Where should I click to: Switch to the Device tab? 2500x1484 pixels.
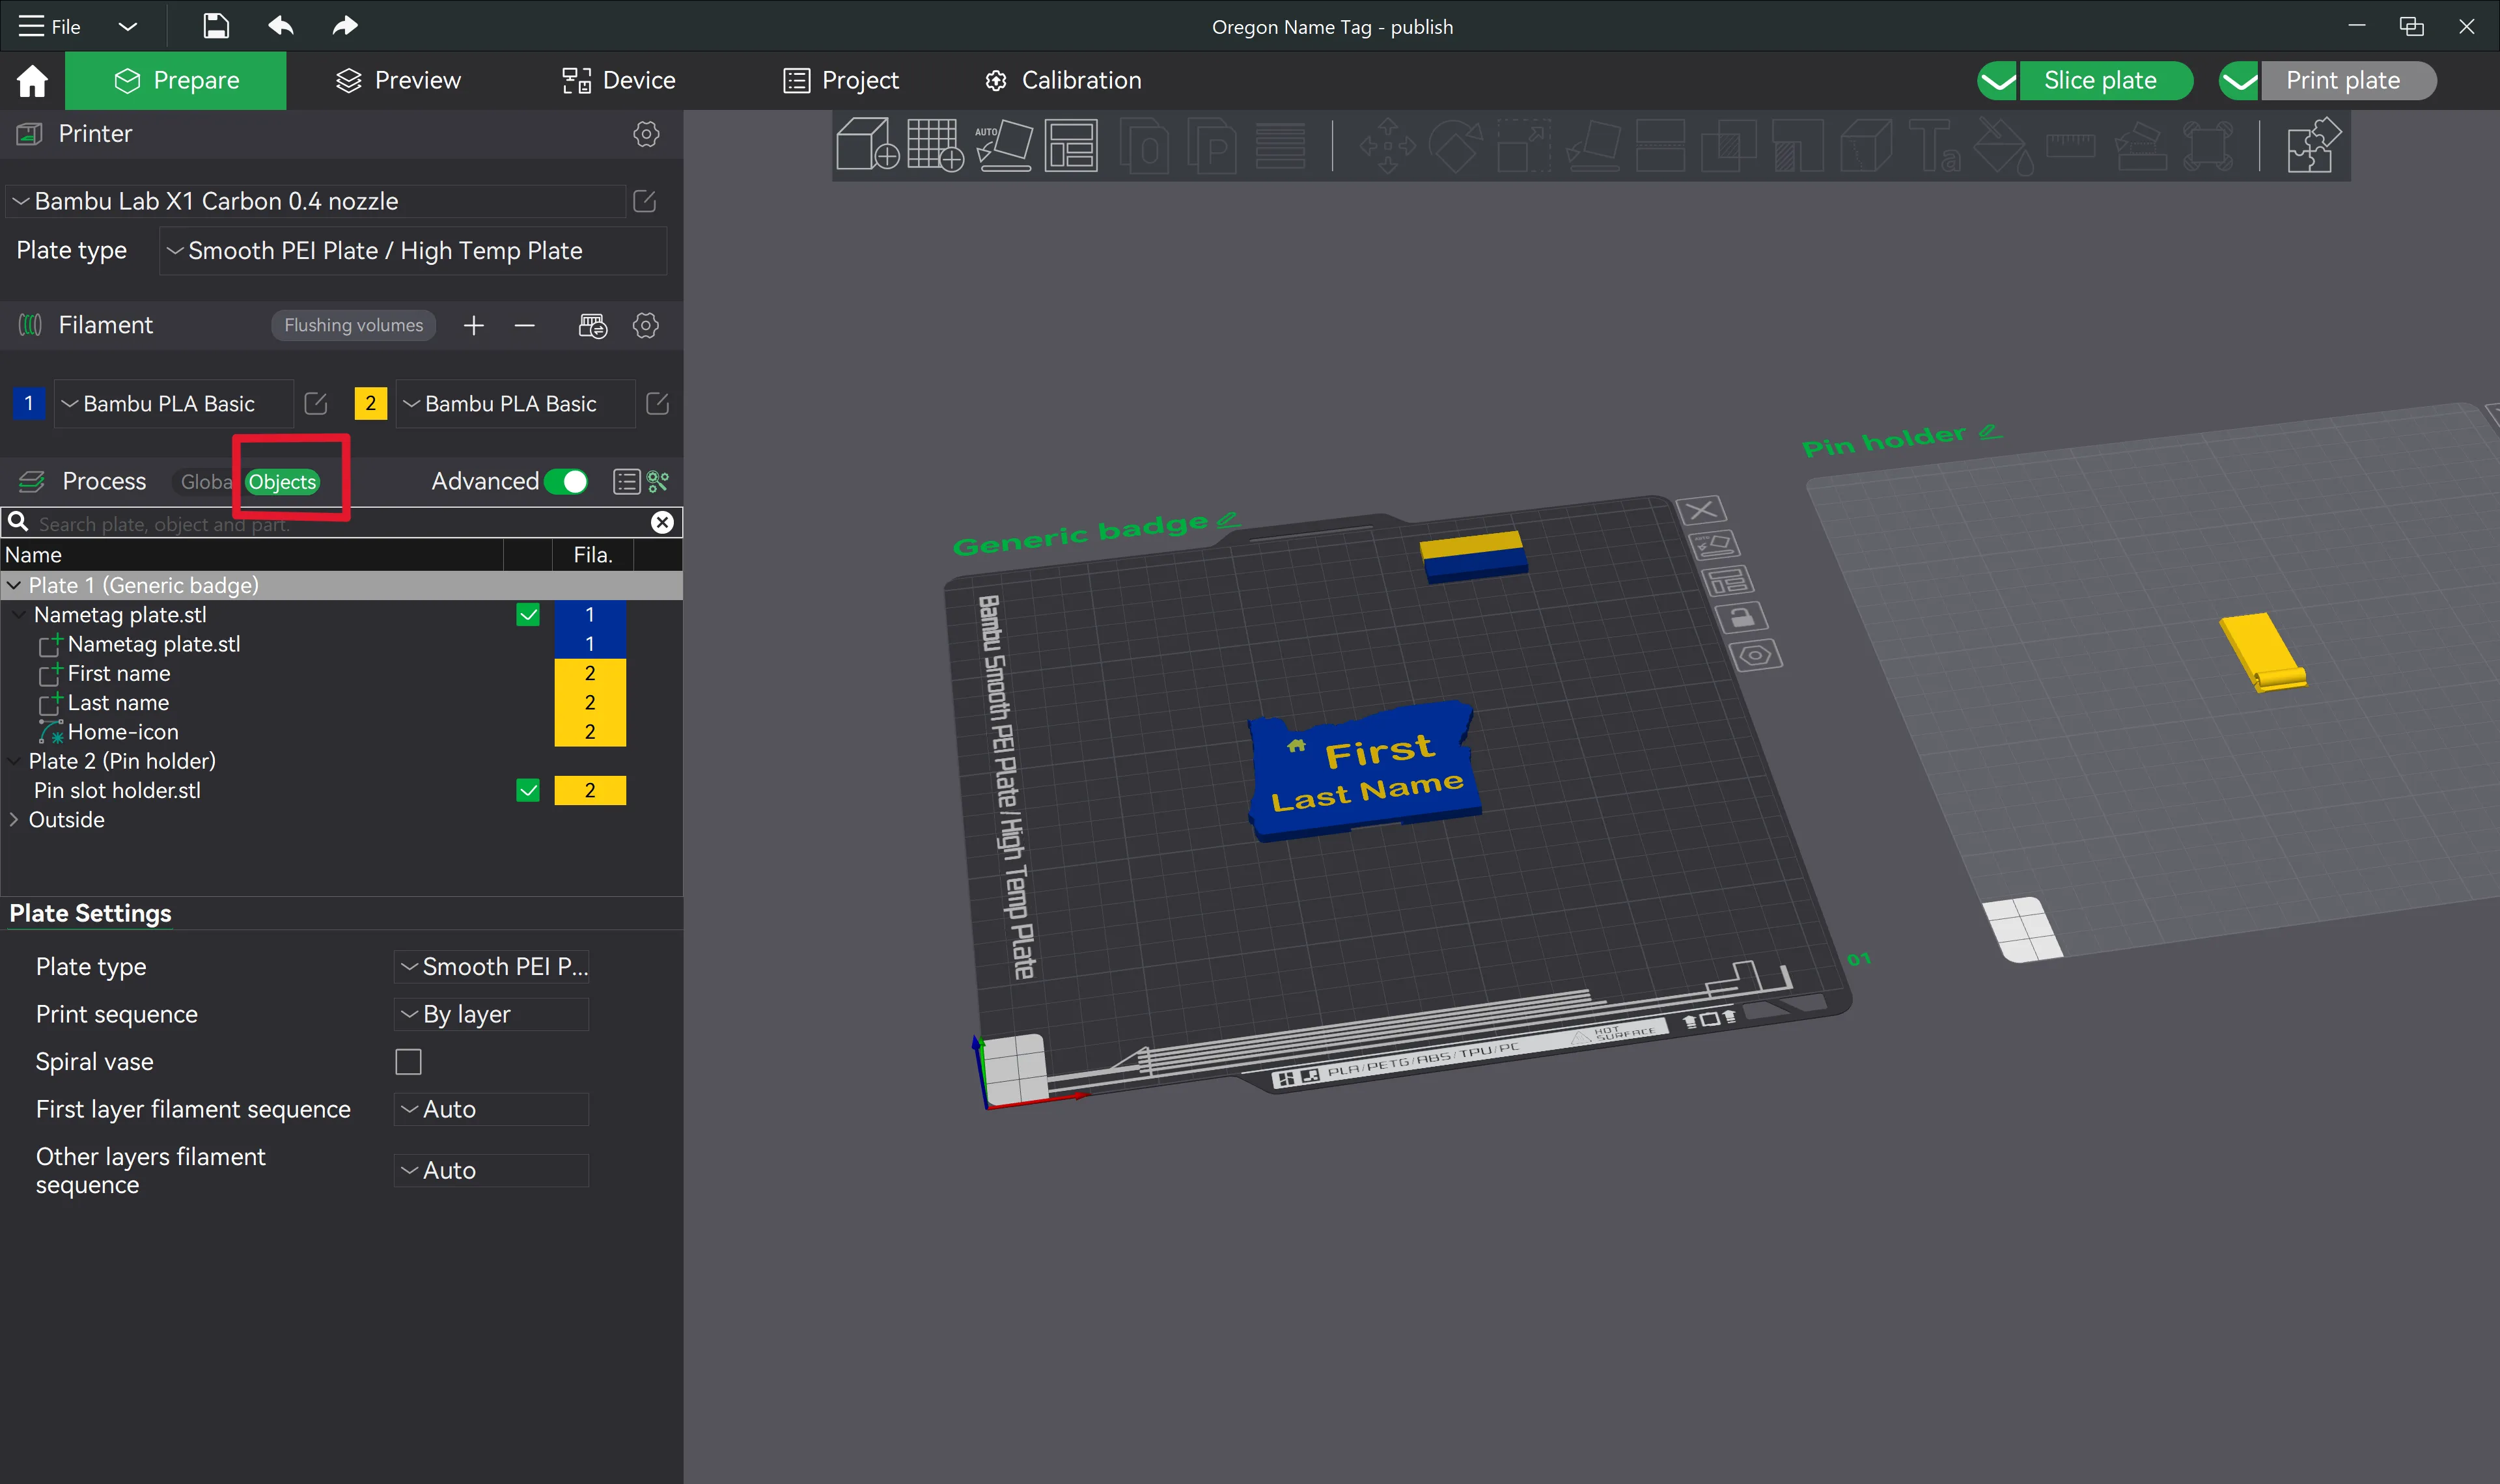point(619,80)
